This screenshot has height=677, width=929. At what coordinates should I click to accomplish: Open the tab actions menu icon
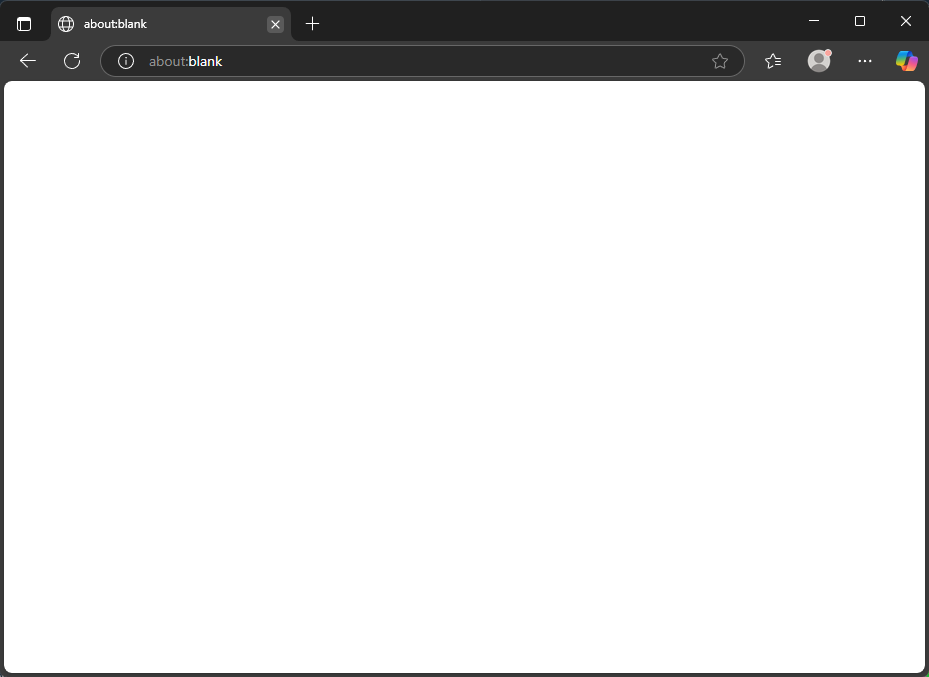click(x=24, y=24)
